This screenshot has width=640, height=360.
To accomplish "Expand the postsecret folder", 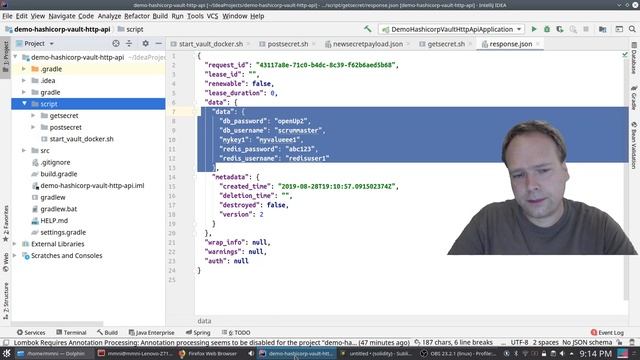I will (x=33, y=127).
